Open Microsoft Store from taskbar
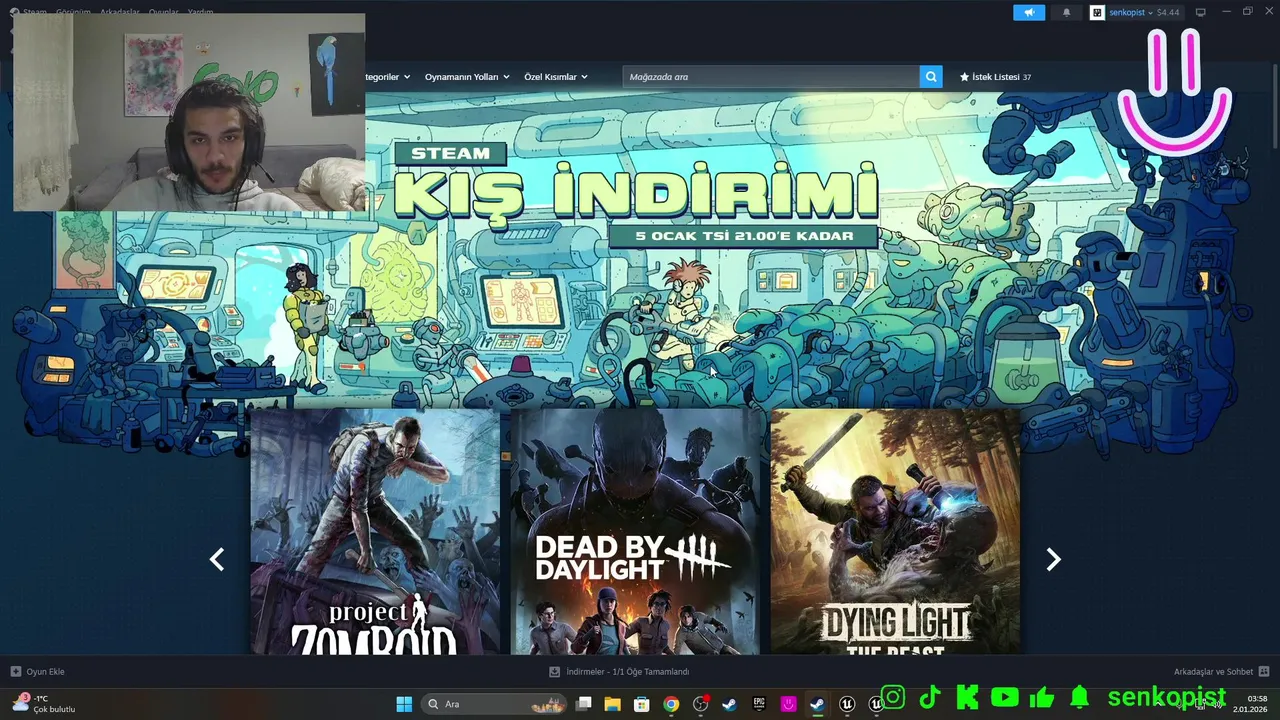 click(642, 704)
